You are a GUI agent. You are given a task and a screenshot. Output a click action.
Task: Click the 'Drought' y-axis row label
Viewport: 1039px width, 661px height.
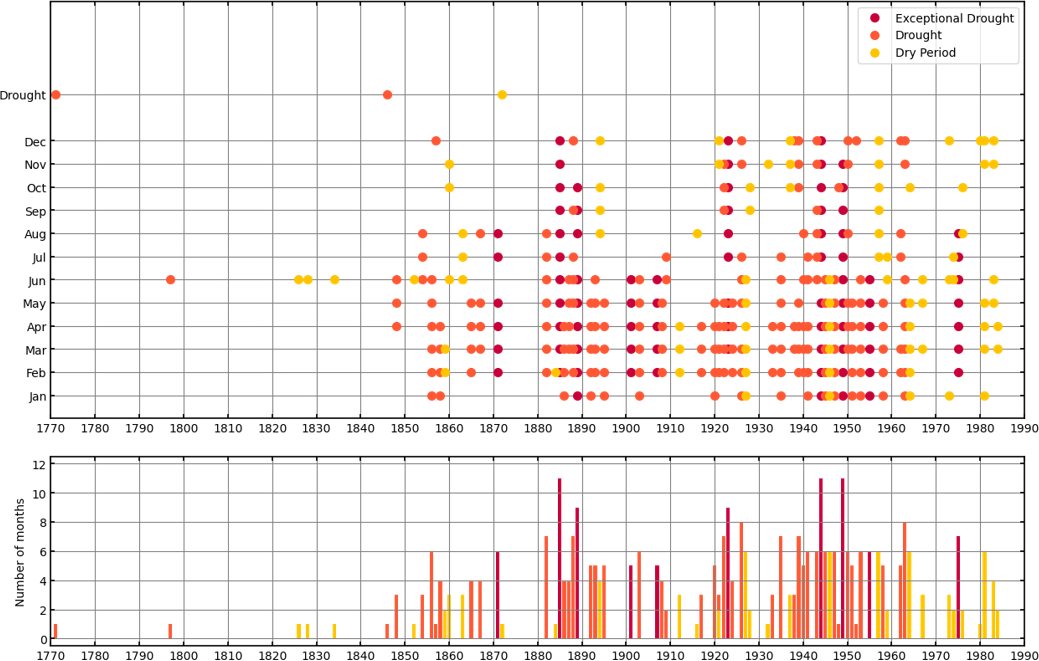[23, 95]
